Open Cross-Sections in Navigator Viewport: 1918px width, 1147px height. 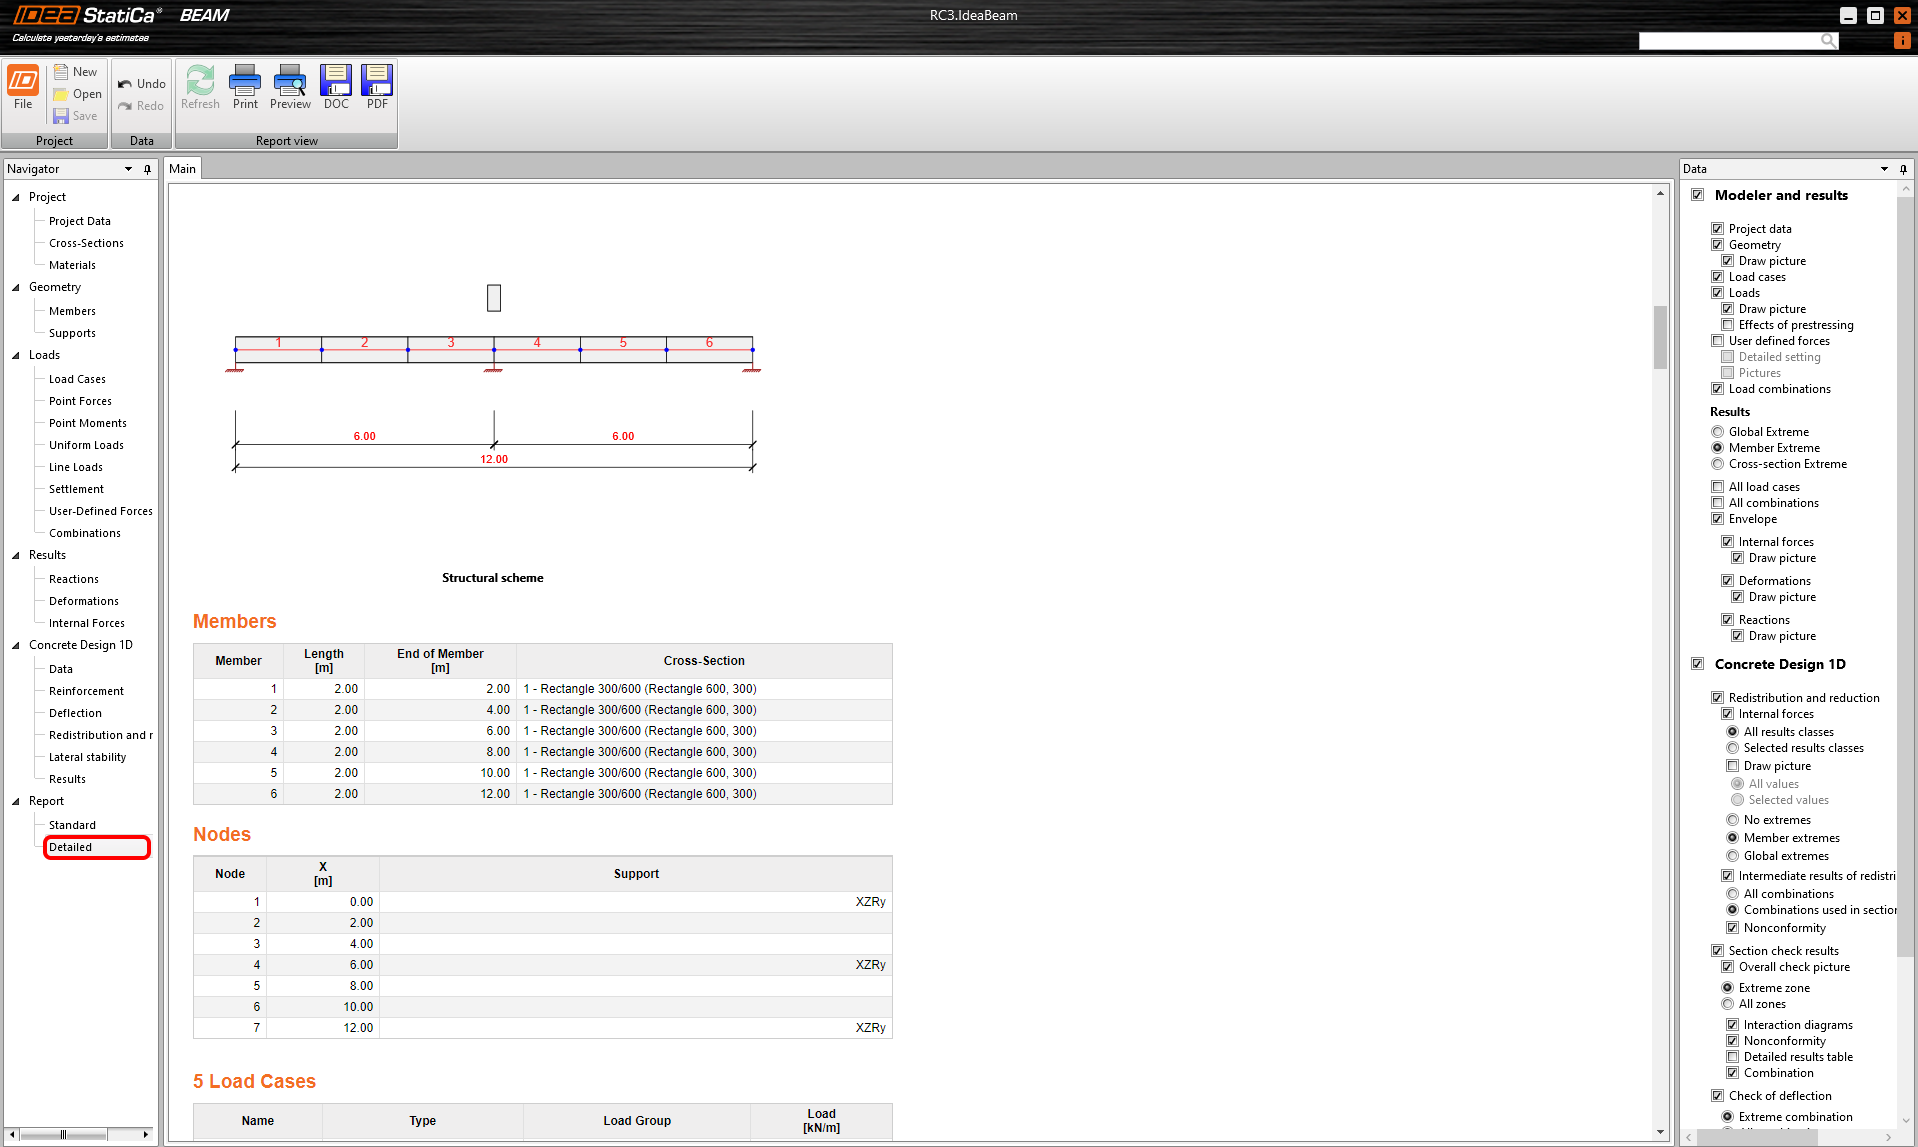coord(86,243)
